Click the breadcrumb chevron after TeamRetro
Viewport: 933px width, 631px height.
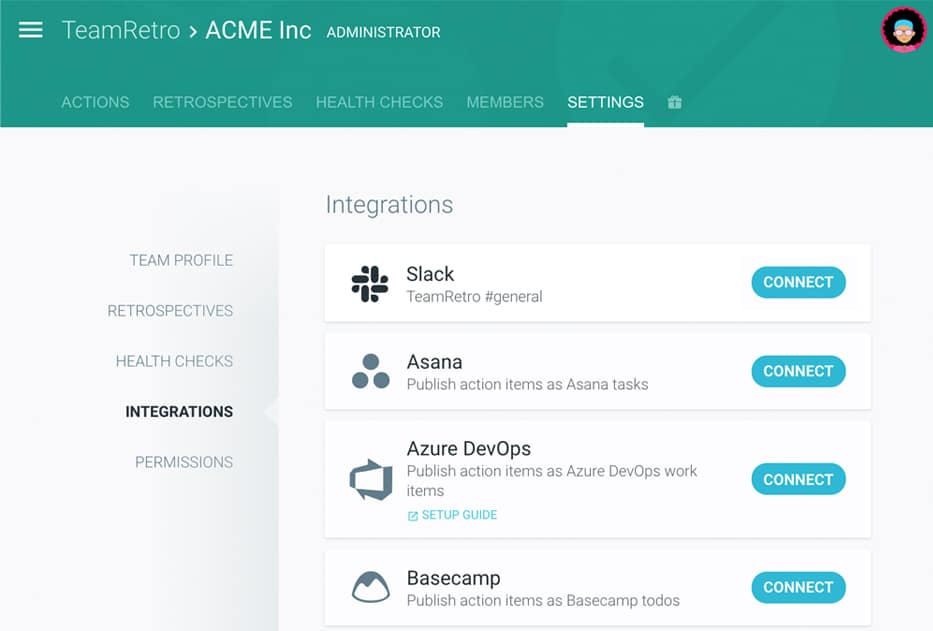tap(193, 32)
